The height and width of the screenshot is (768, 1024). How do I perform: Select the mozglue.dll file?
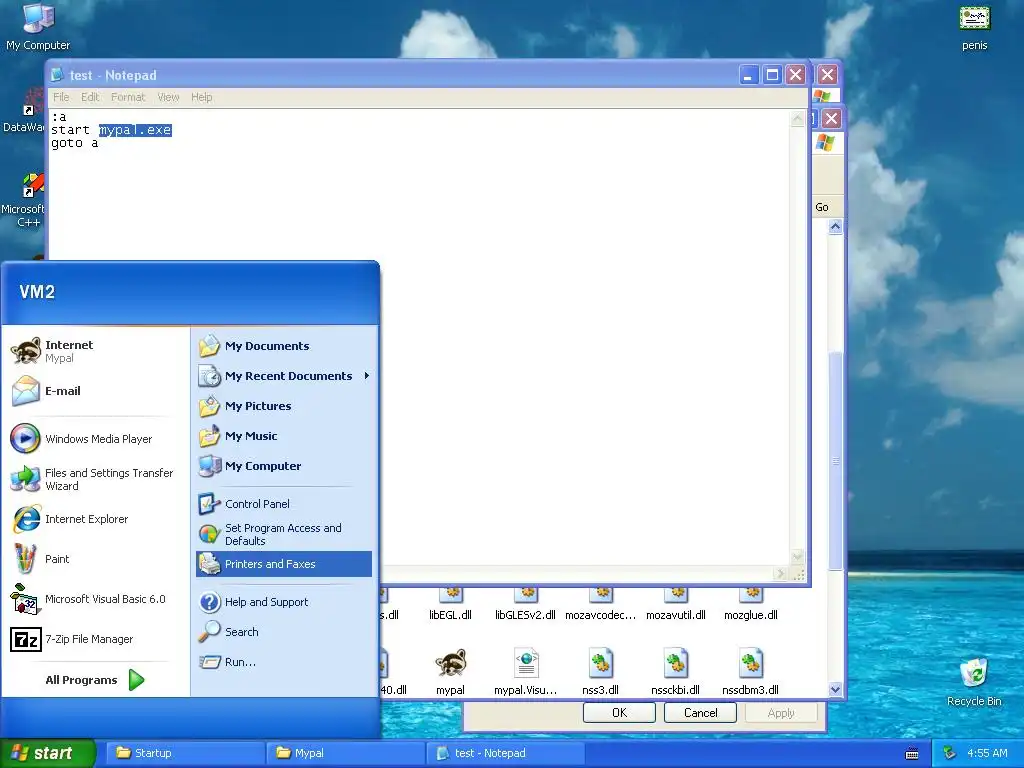pyautogui.click(x=750, y=605)
